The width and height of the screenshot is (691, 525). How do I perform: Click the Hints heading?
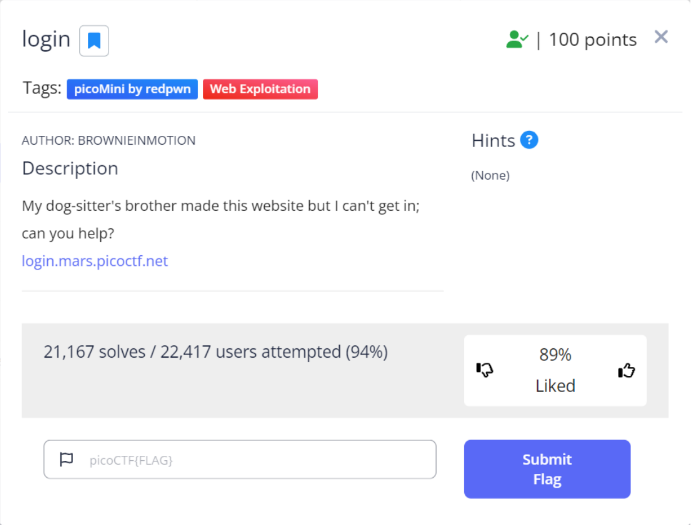(493, 141)
